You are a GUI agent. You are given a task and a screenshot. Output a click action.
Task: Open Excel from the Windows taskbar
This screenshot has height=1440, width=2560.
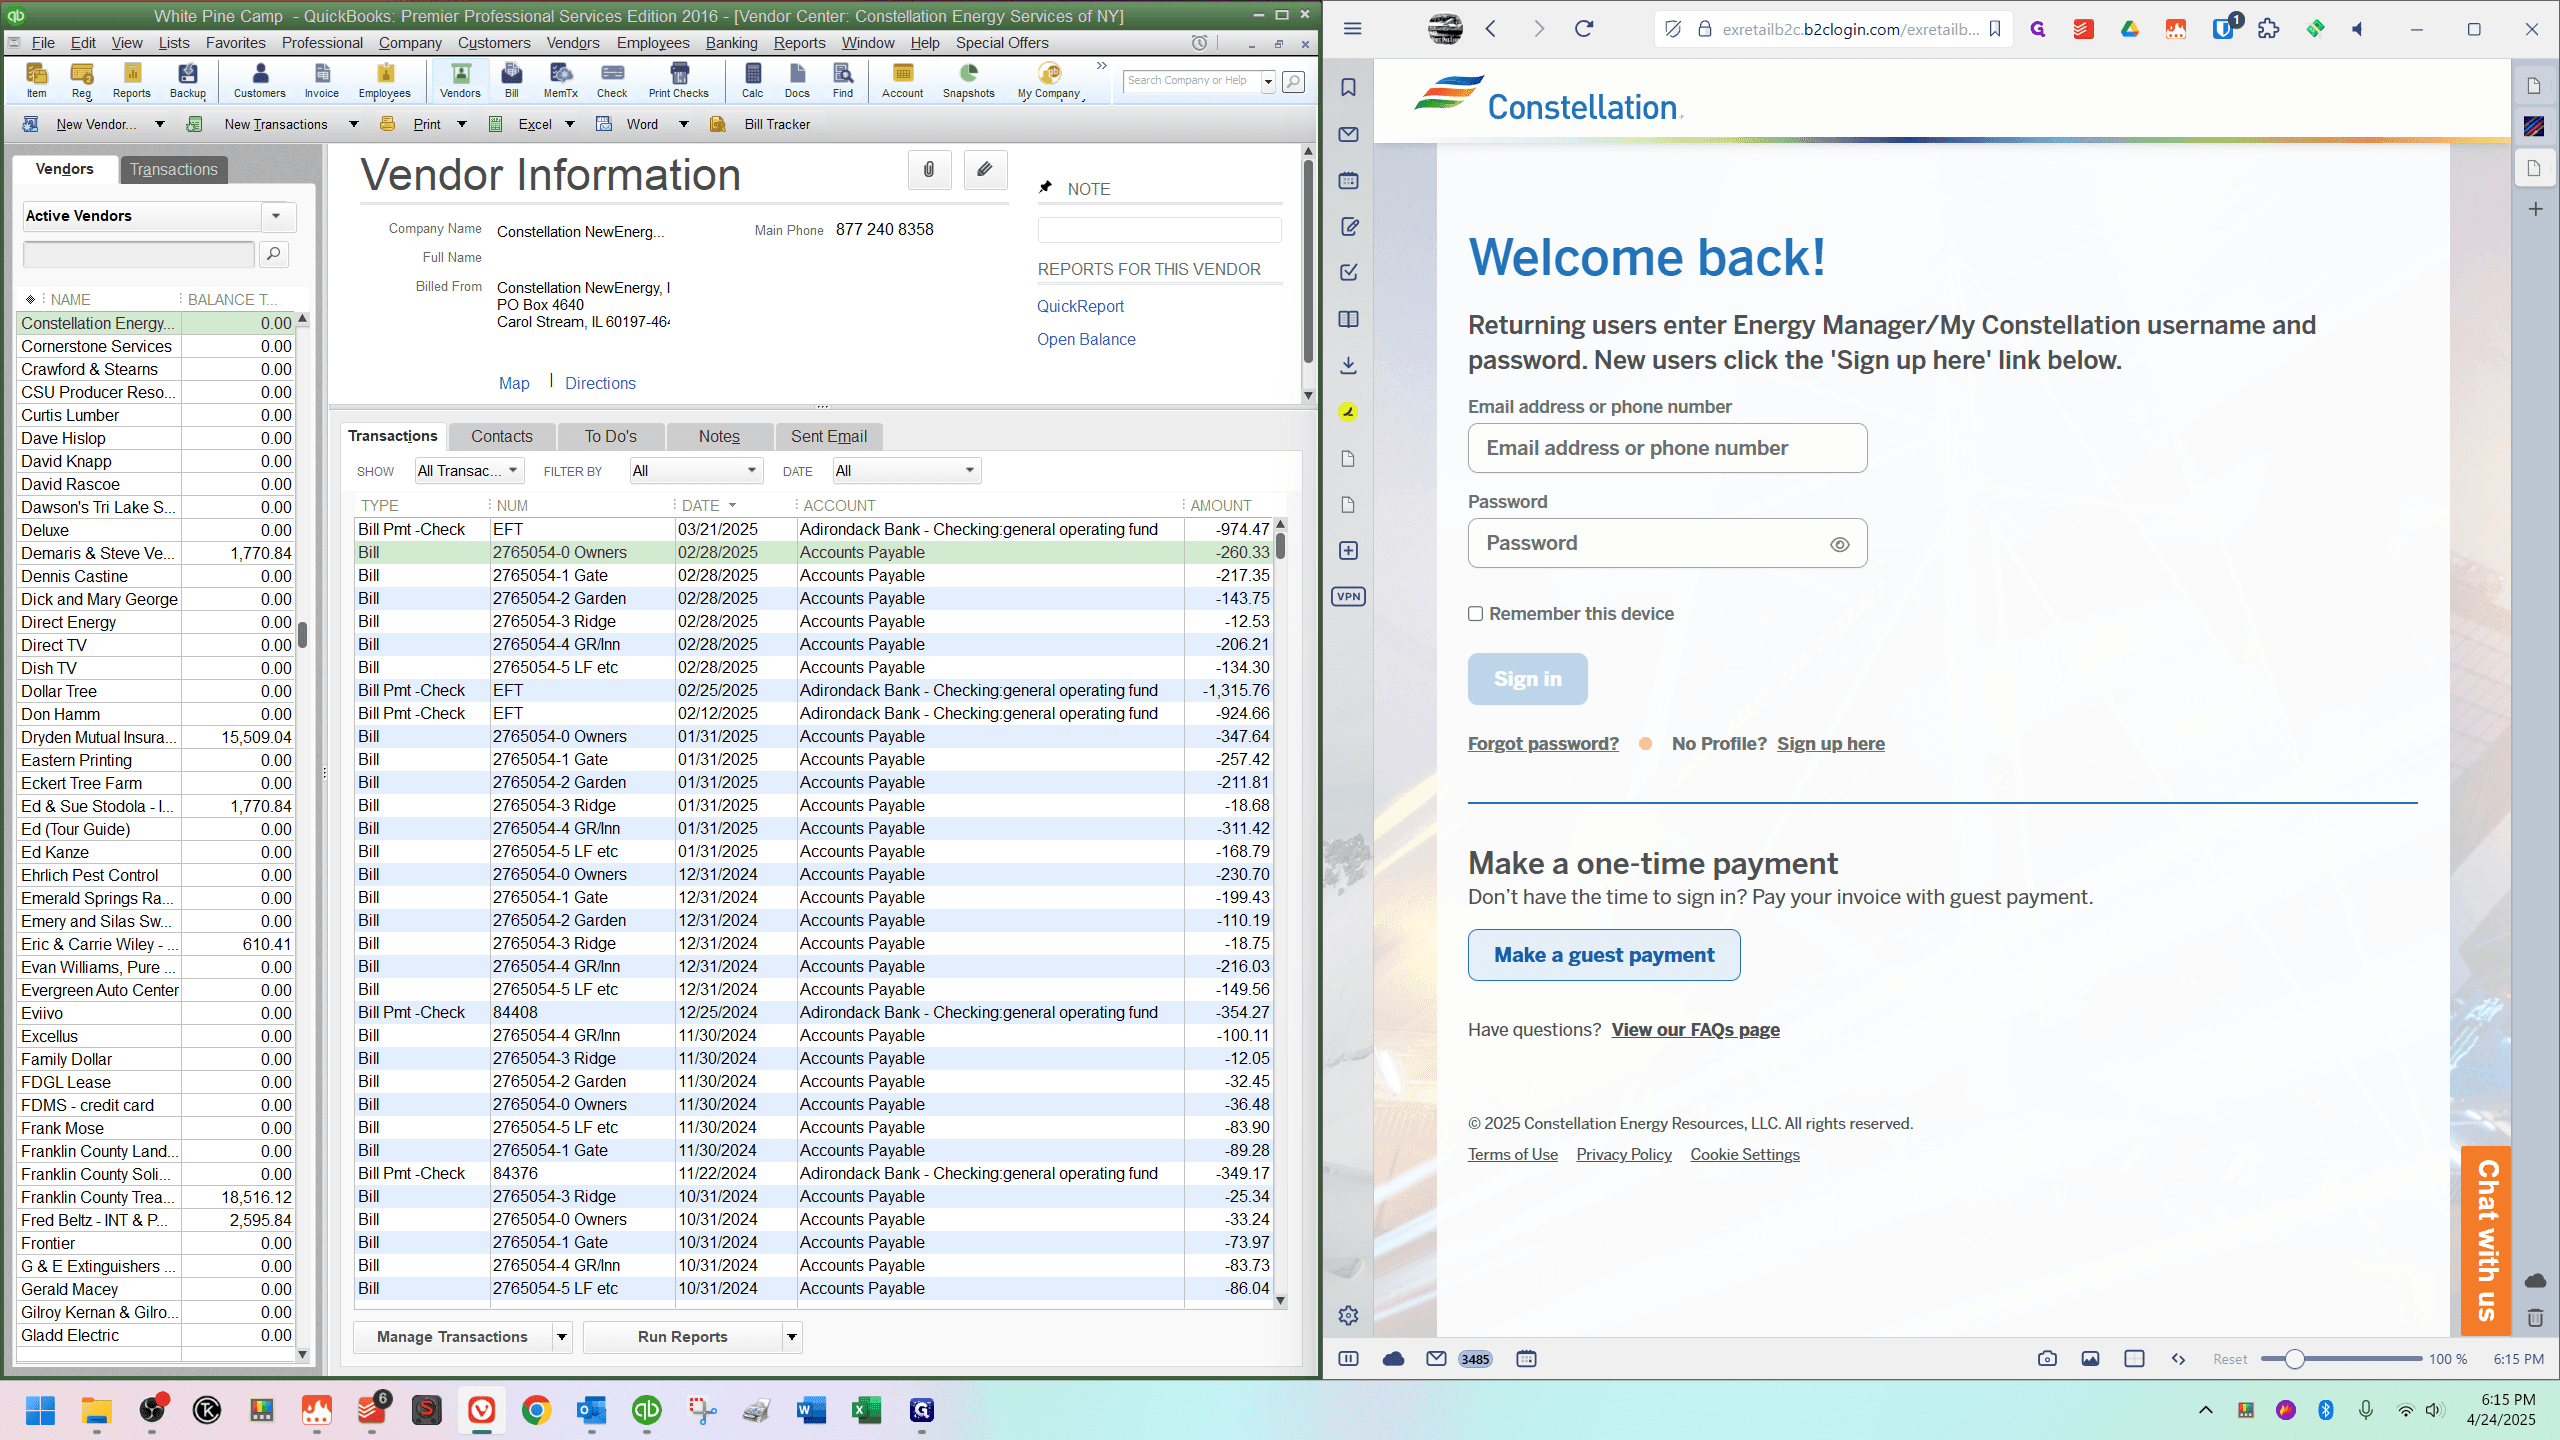coord(866,1410)
